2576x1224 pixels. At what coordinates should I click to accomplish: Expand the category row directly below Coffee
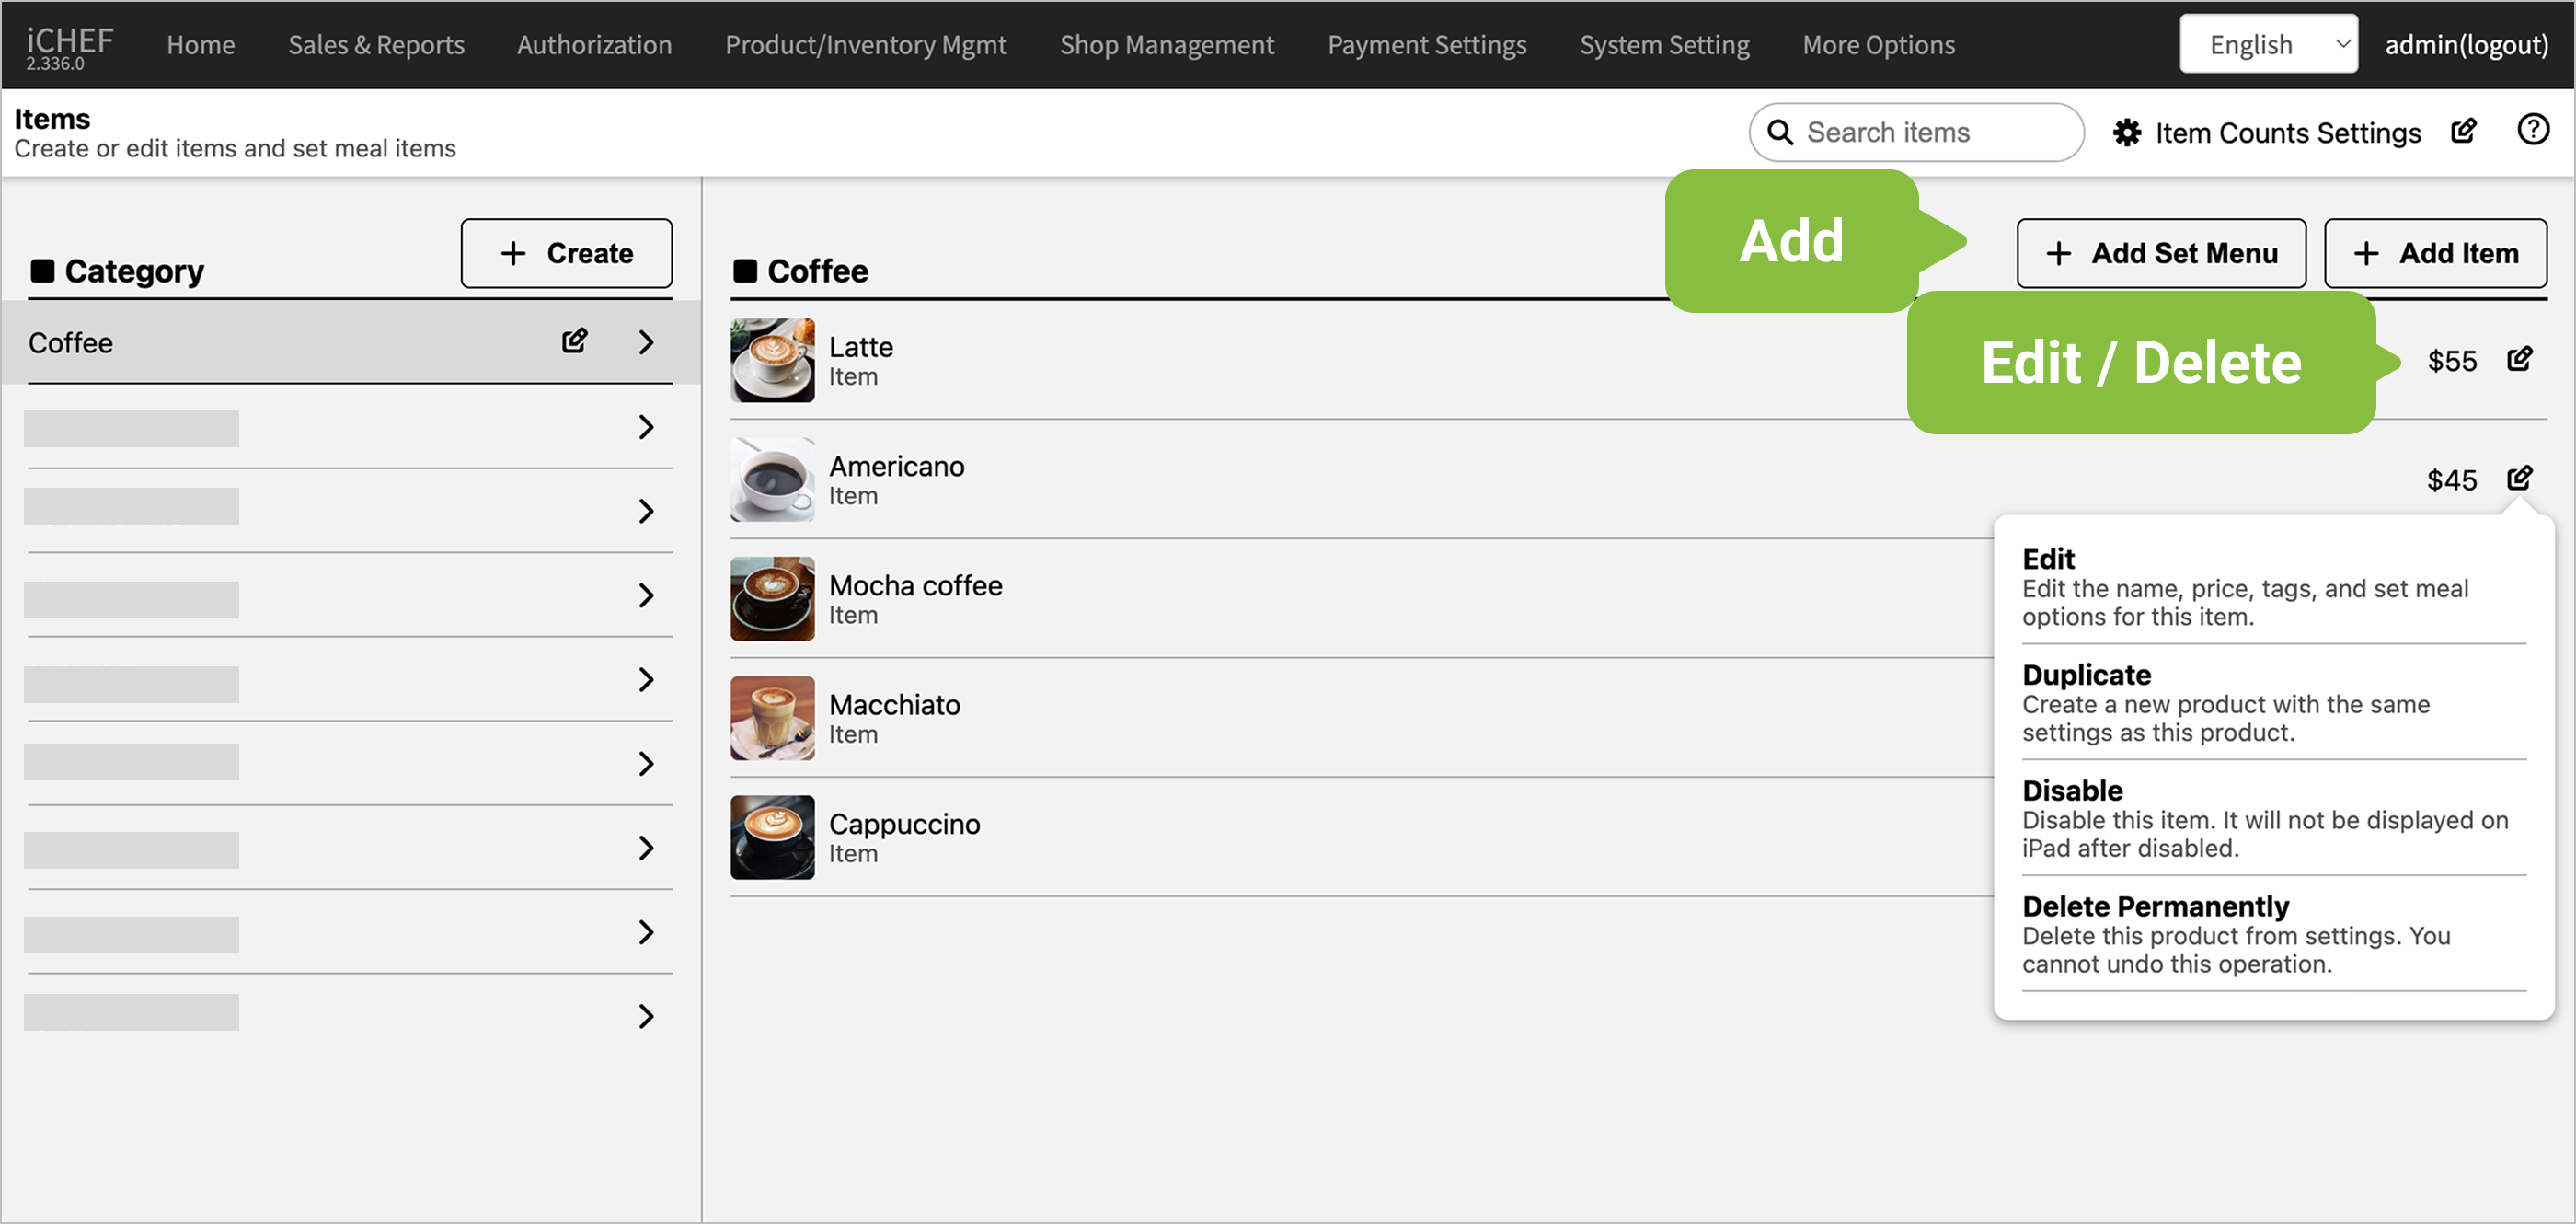[646, 427]
